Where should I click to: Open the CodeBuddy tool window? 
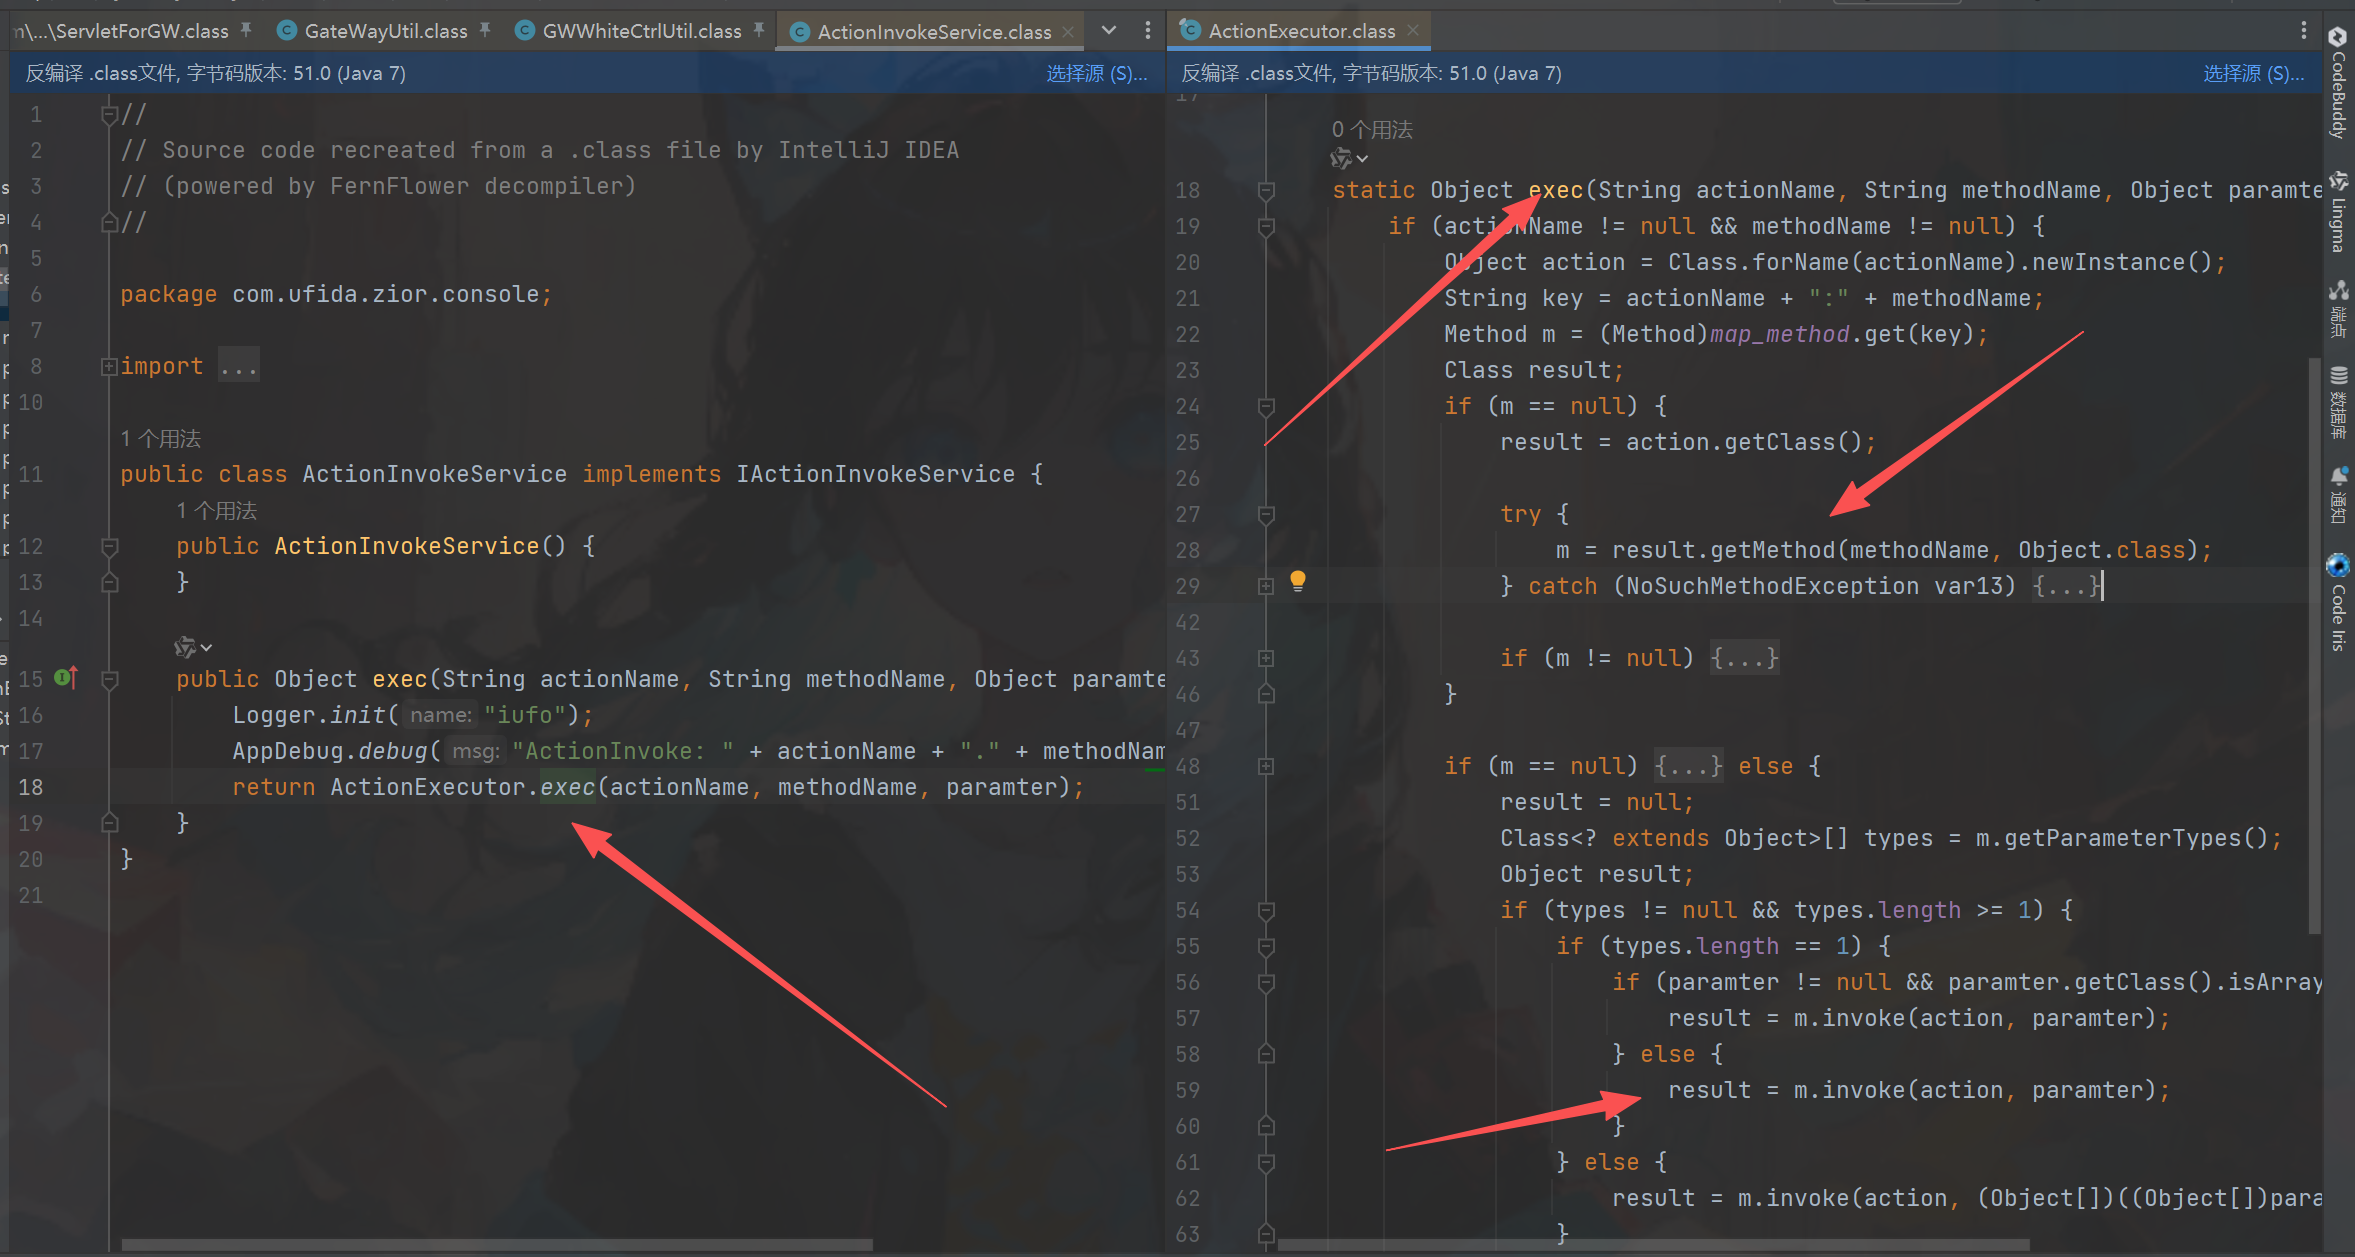2338,83
